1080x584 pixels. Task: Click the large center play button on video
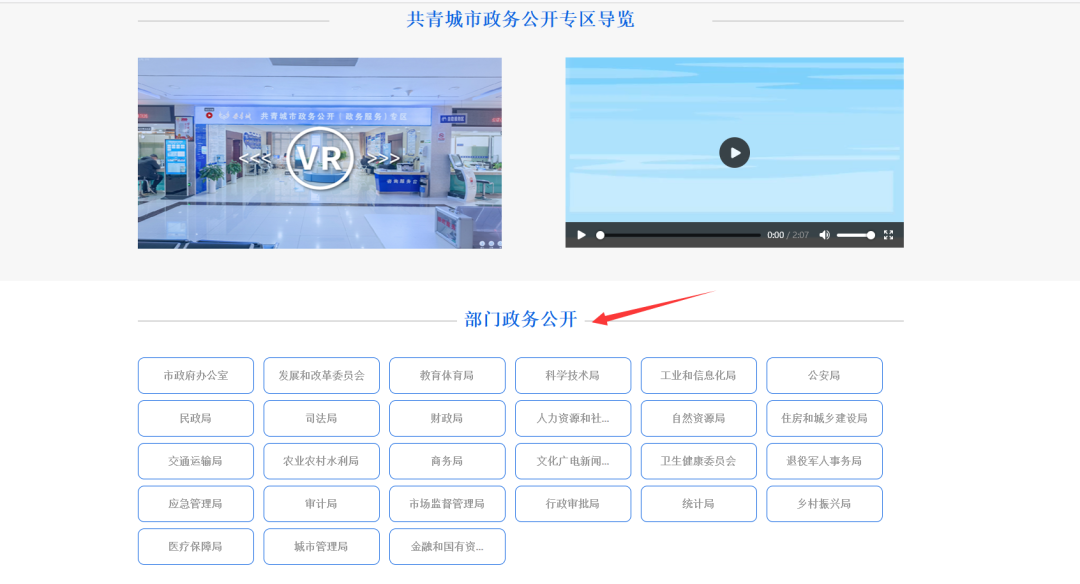click(734, 152)
